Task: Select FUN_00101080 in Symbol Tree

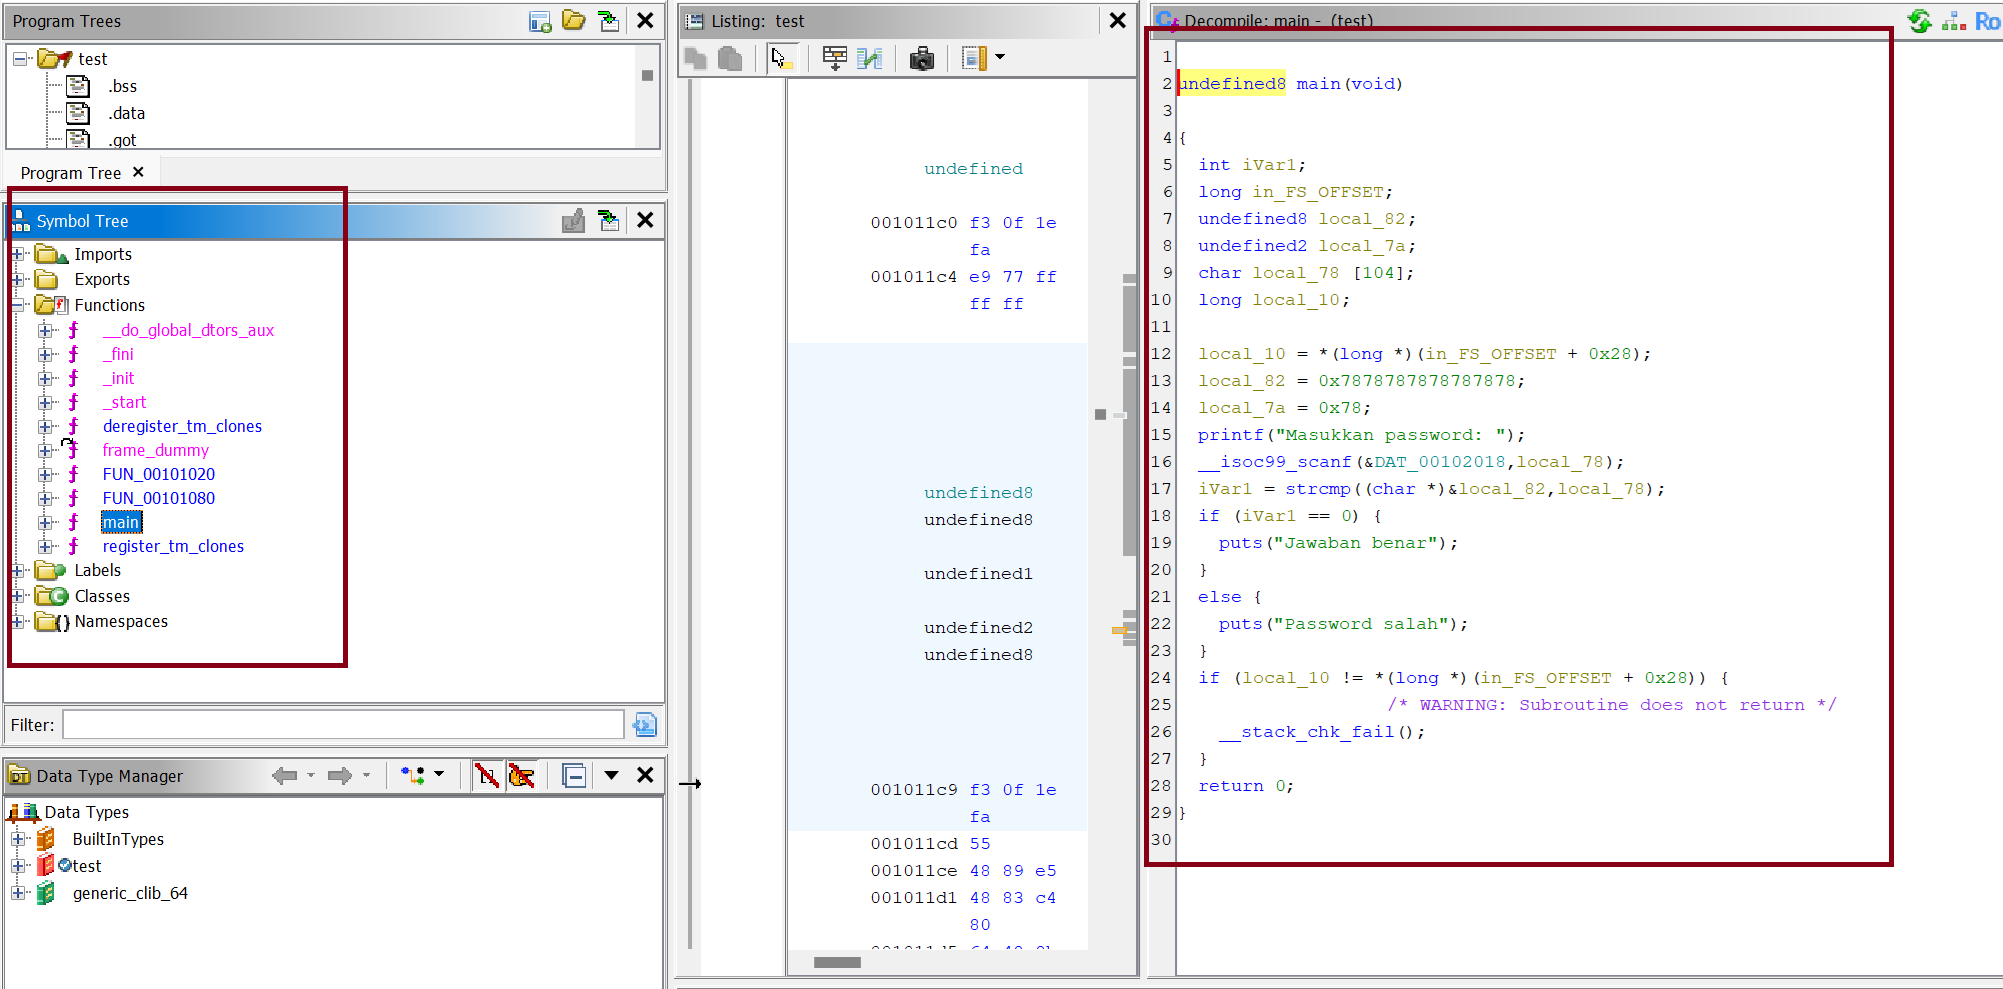Action: [x=158, y=498]
